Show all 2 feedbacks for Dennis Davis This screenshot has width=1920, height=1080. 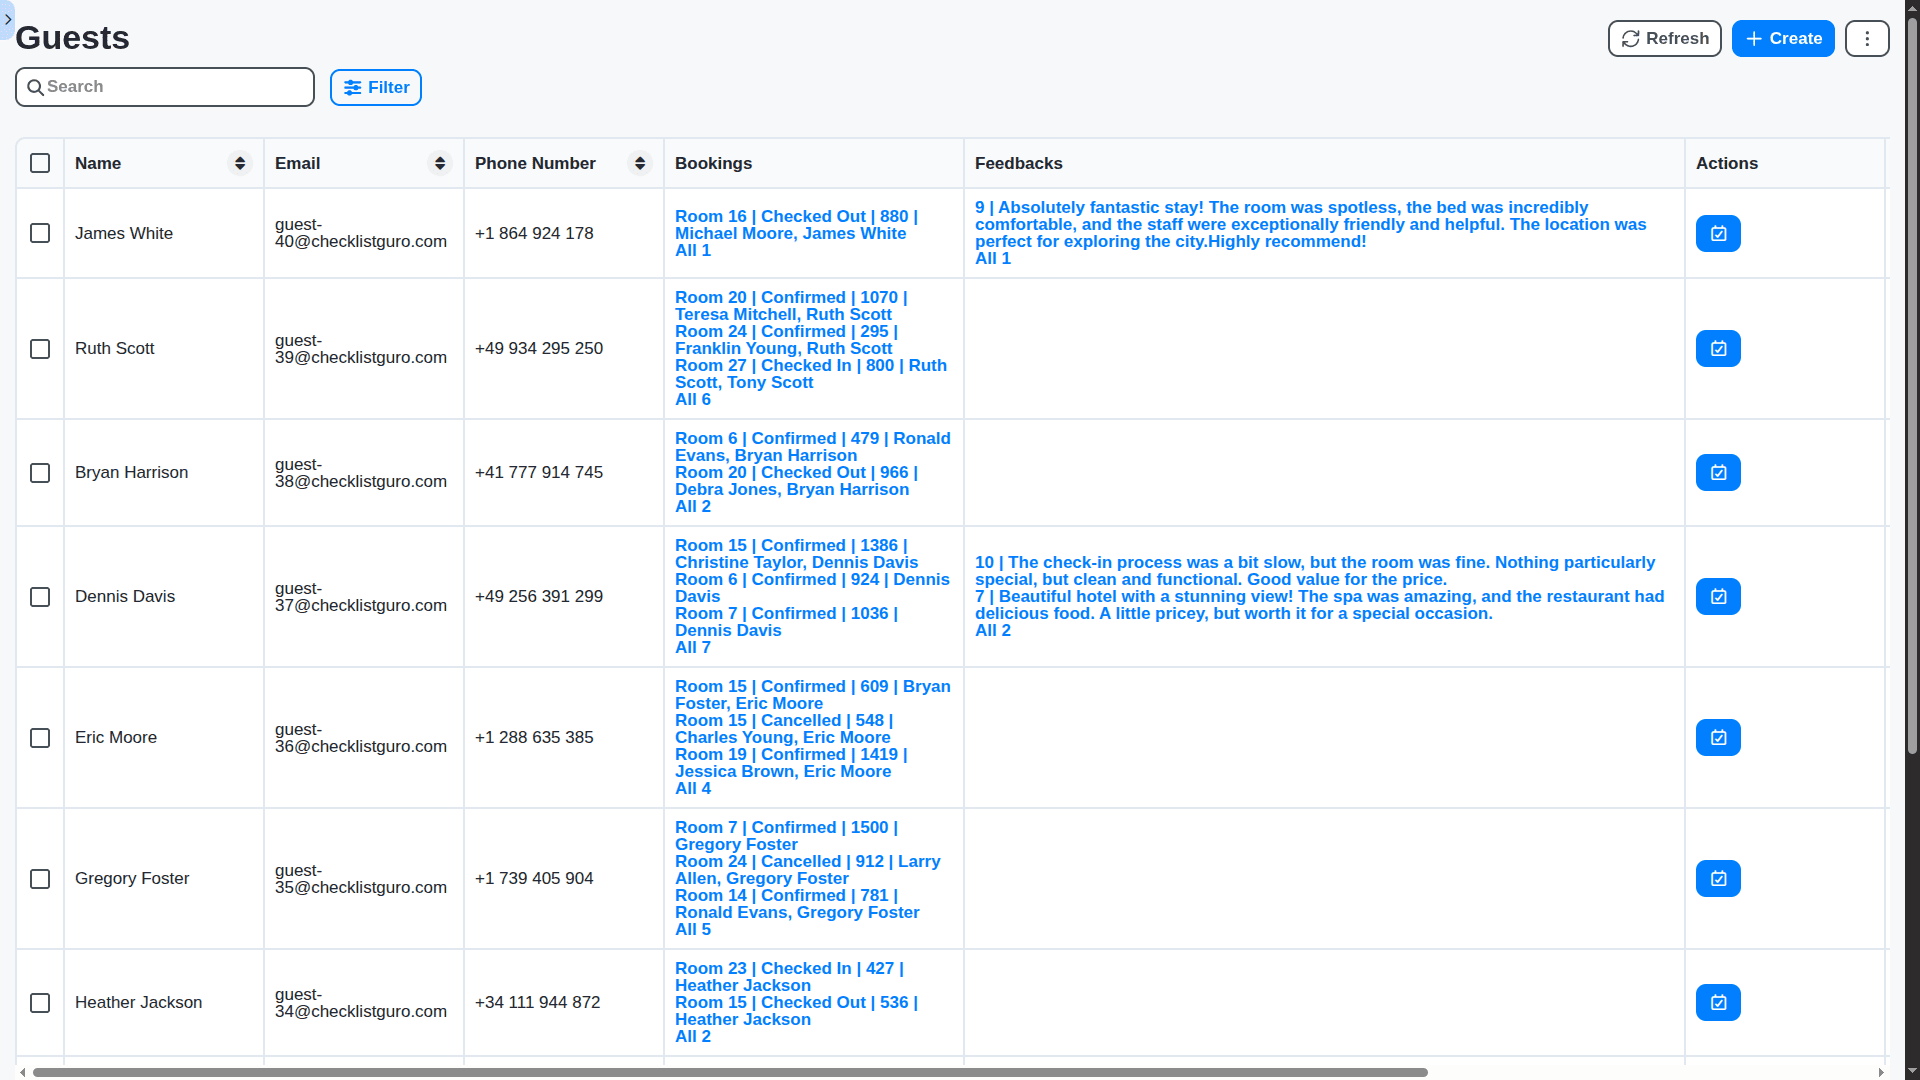[992, 631]
